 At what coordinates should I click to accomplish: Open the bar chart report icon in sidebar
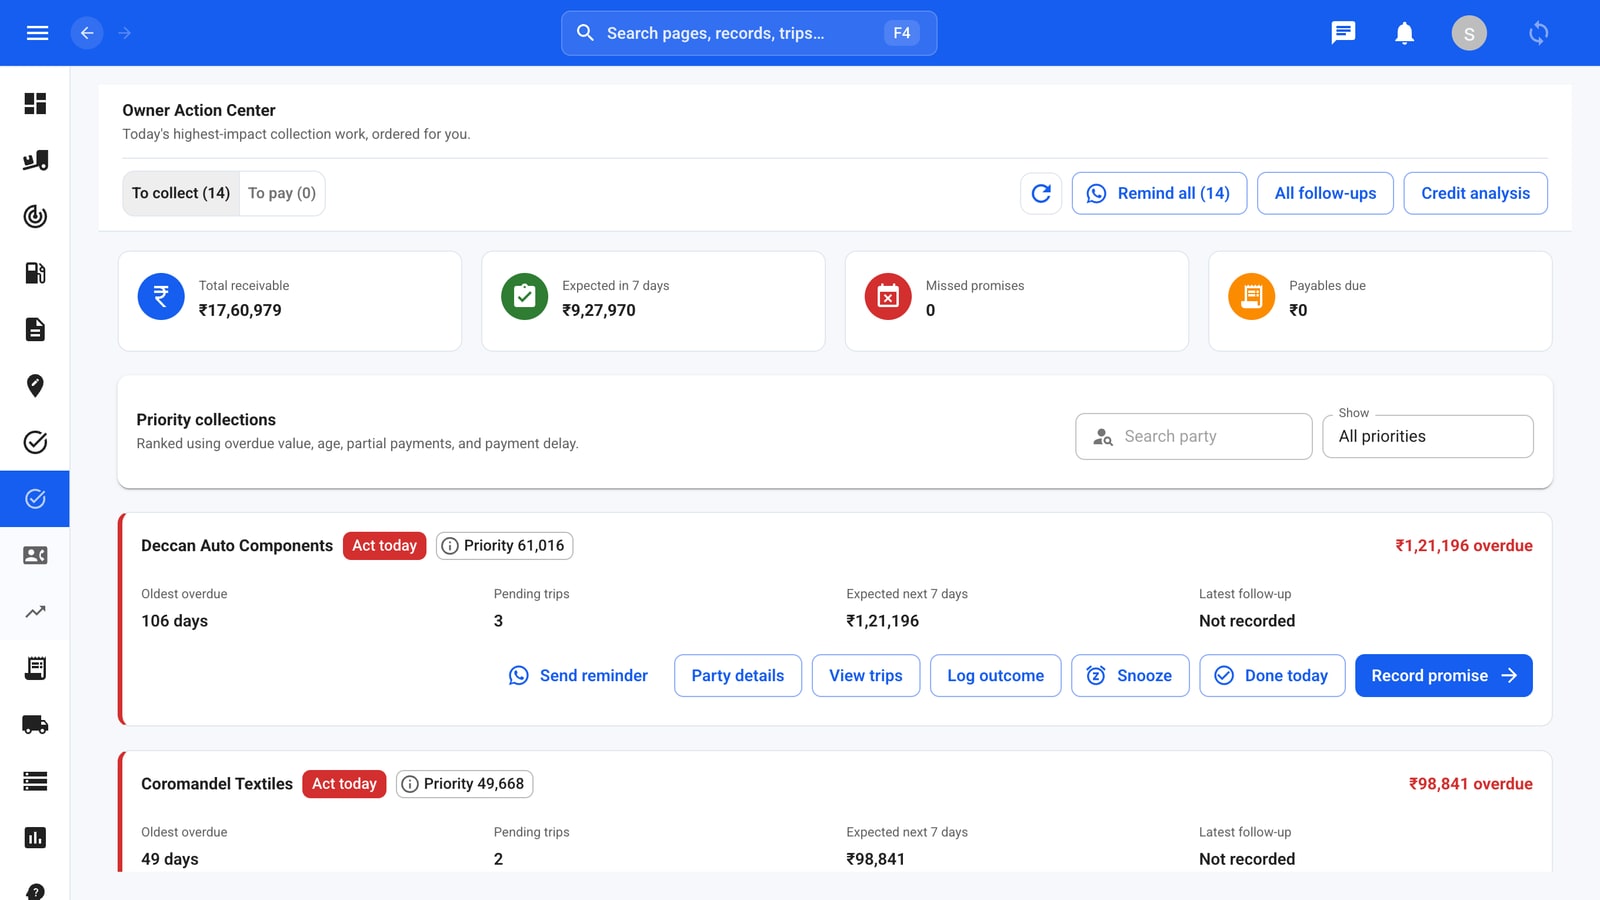point(35,837)
